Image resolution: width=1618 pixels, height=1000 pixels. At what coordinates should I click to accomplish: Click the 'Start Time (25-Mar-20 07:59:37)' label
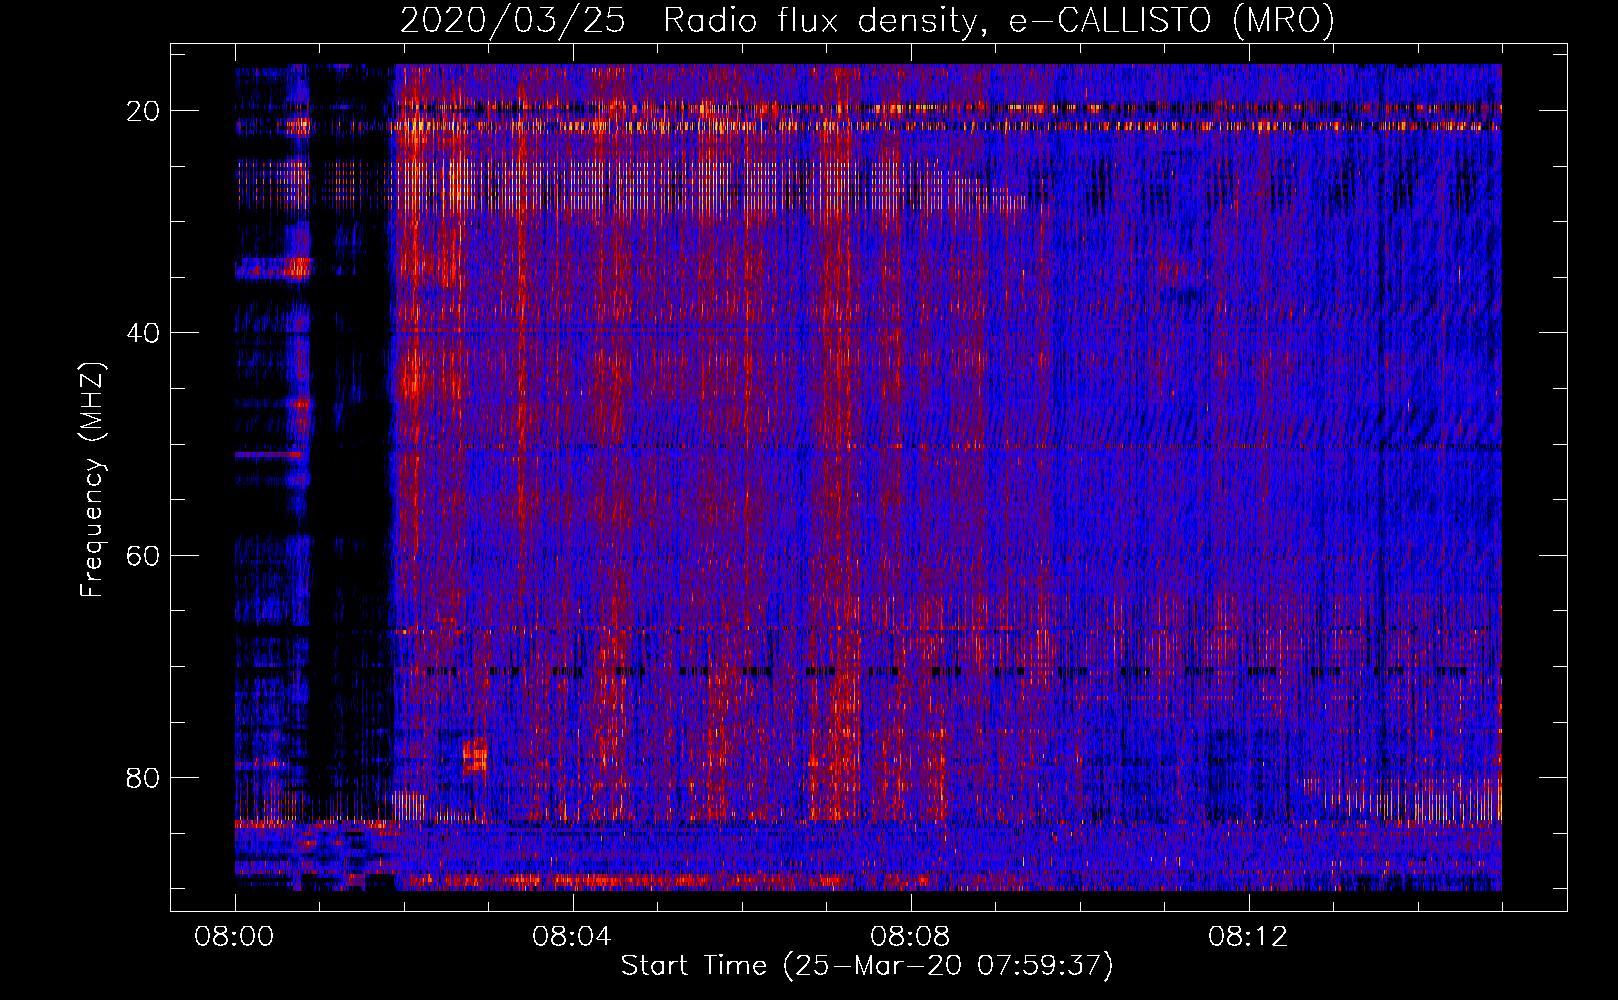coord(867,966)
